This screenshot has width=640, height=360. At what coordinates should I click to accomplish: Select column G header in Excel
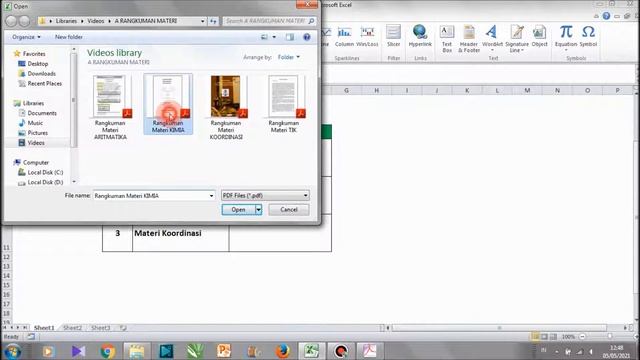(x=346, y=90)
